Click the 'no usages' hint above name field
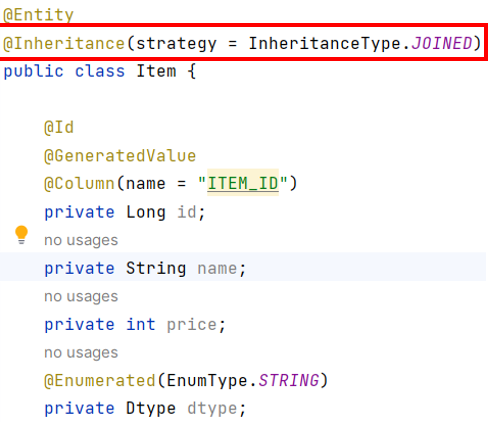This screenshot has height=422, width=488. (x=81, y=240)
